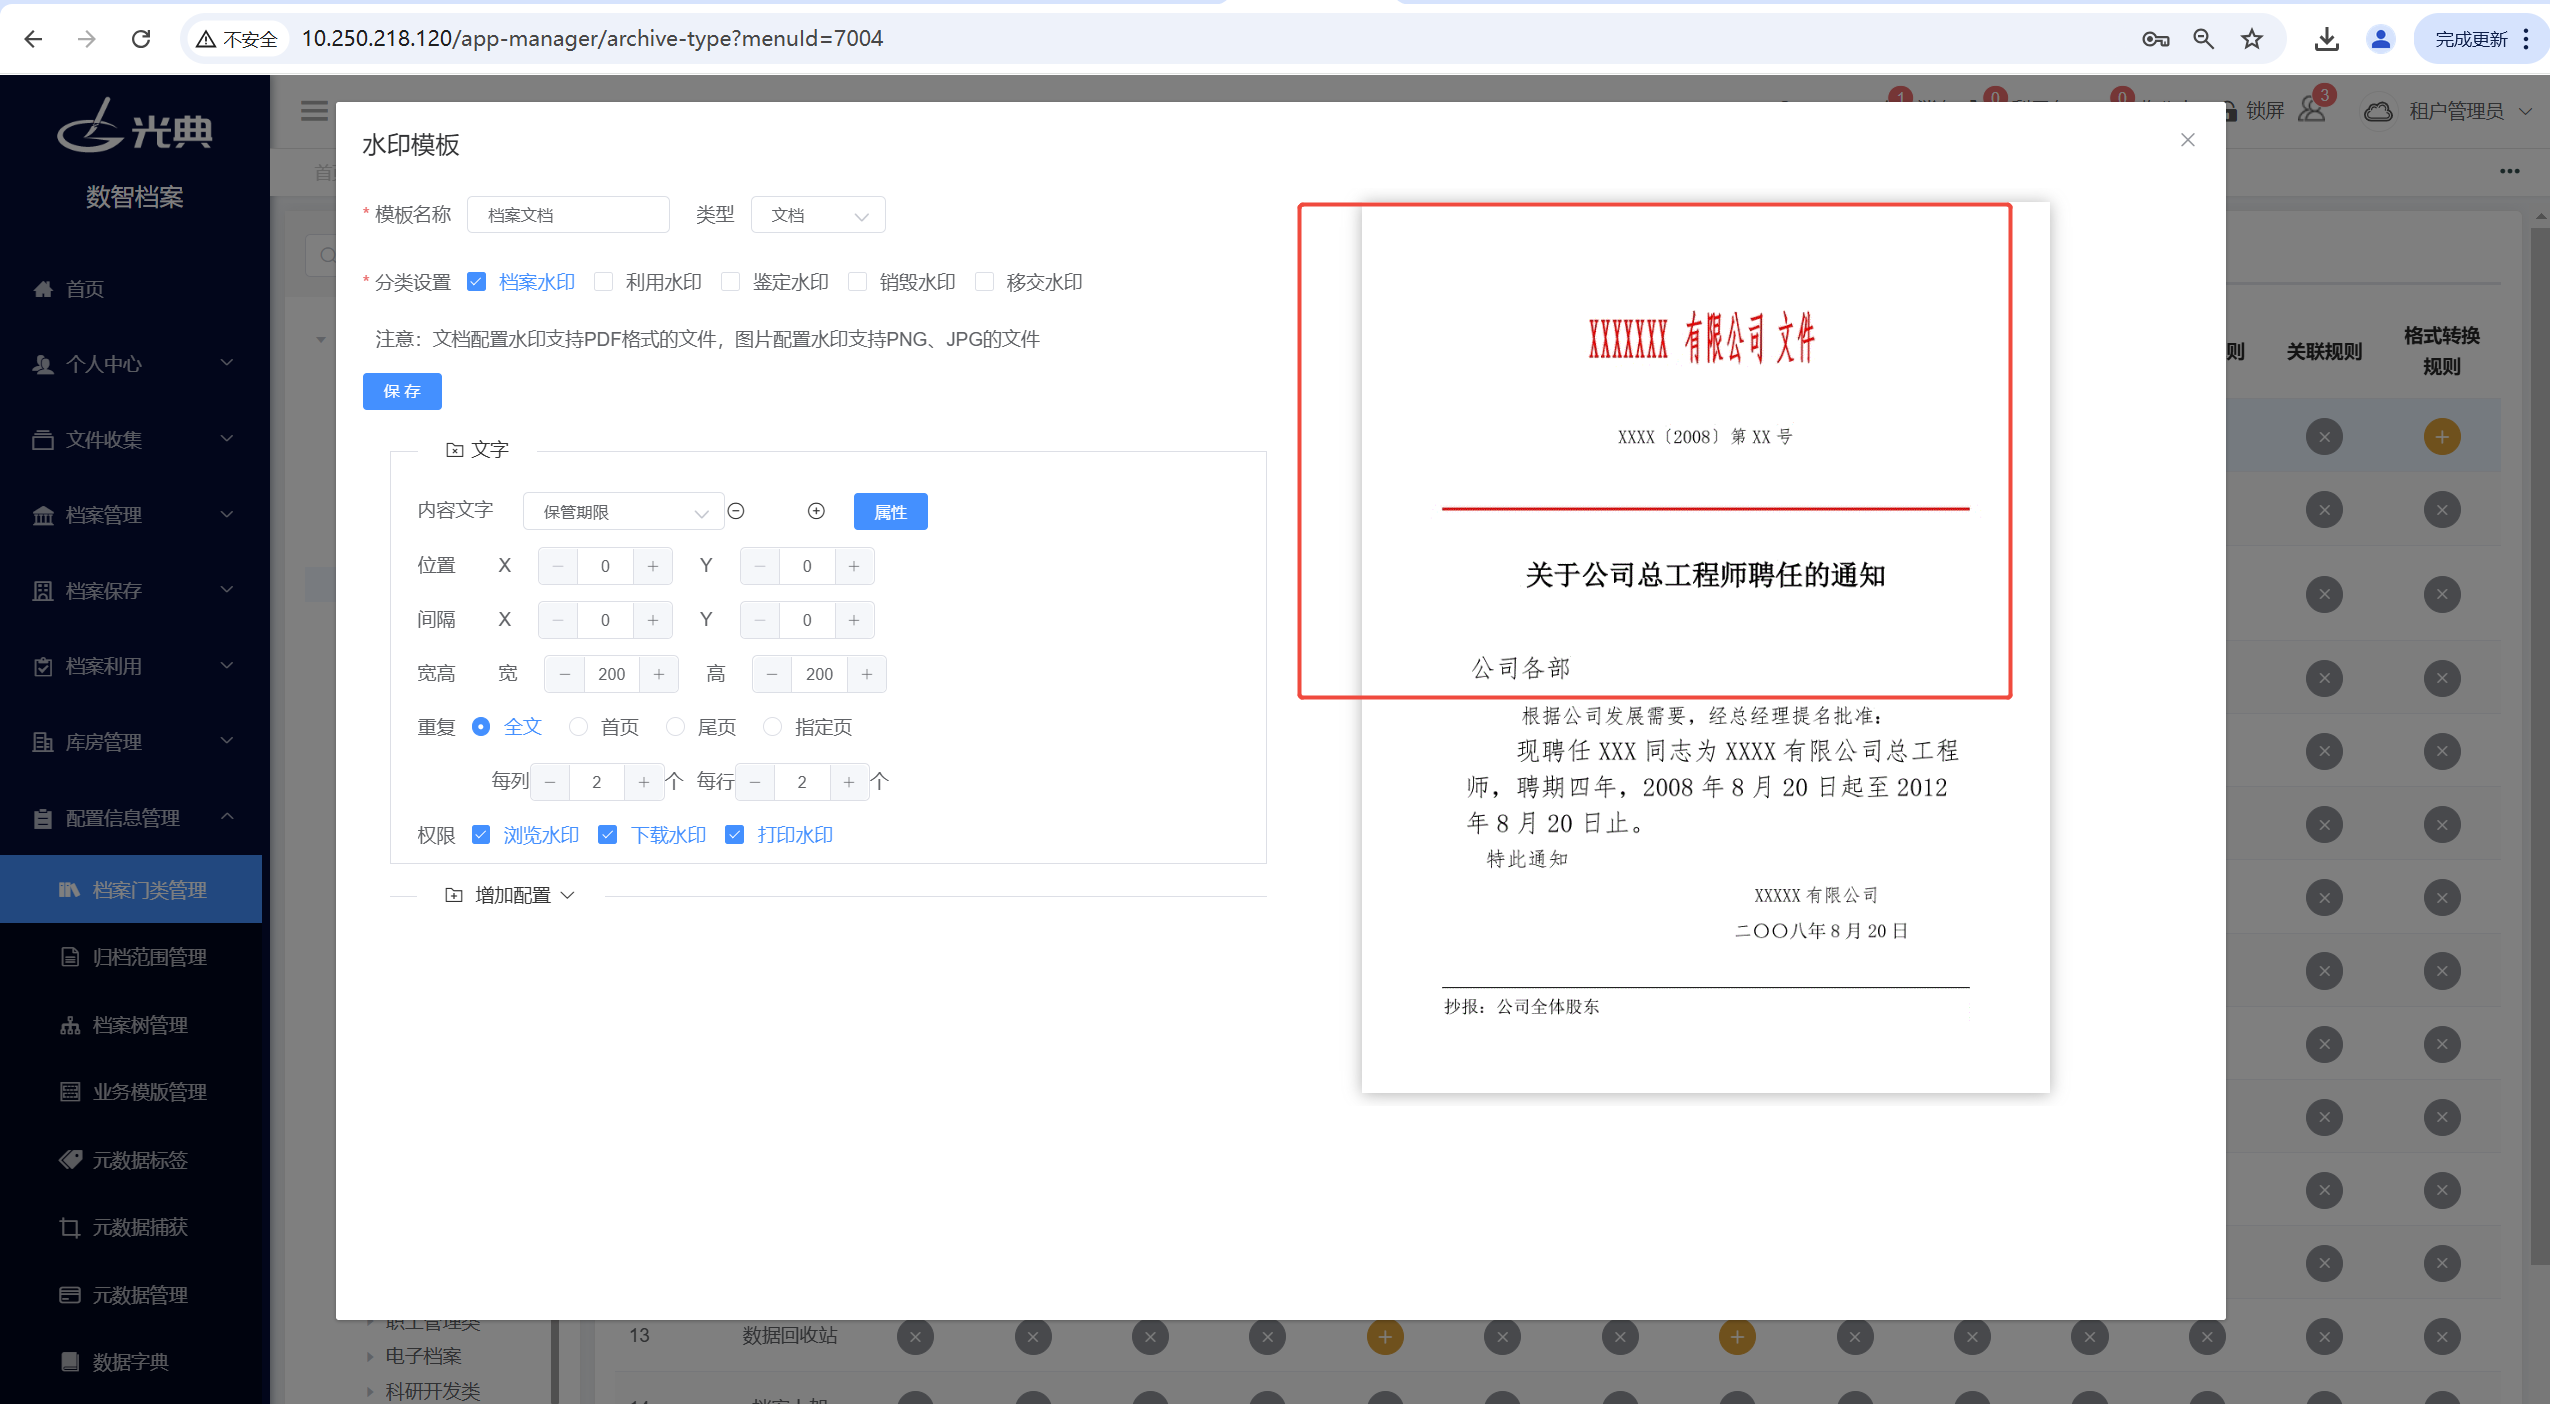Image resolution: width=2550 pixels, height=1404 pixels.
Task: Bookmark this page with star icon
Action: coord(2251,39)
